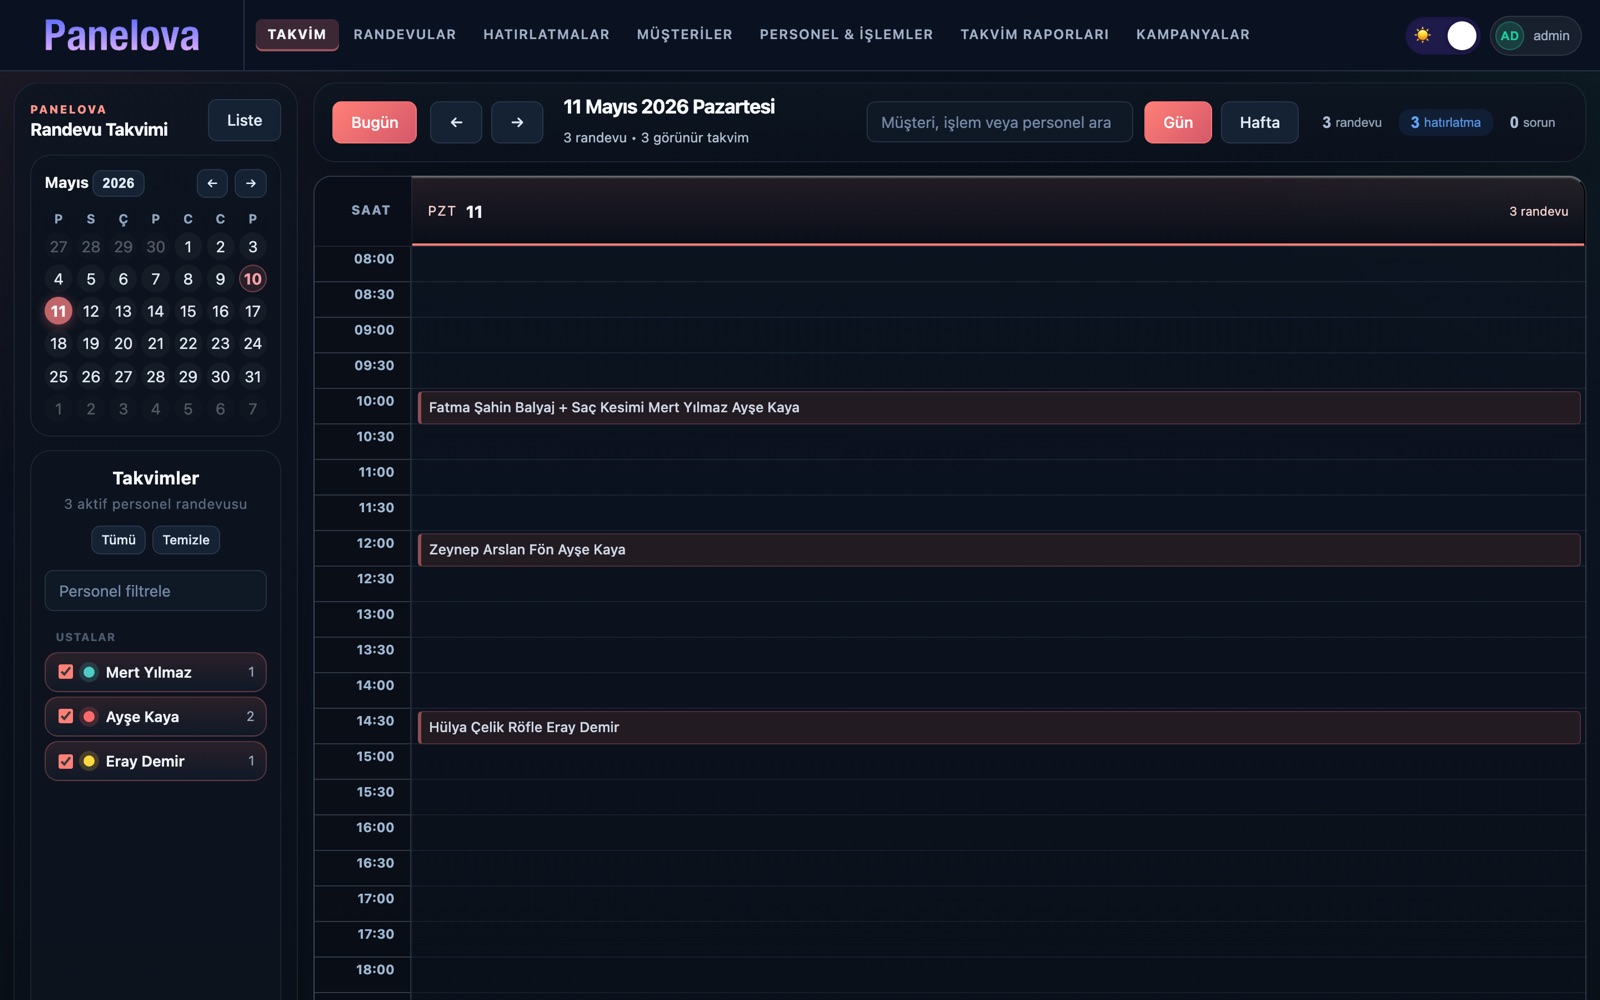
Task: Focus the Müşteri, işlem veya personel search field
Action: point(999,122)
